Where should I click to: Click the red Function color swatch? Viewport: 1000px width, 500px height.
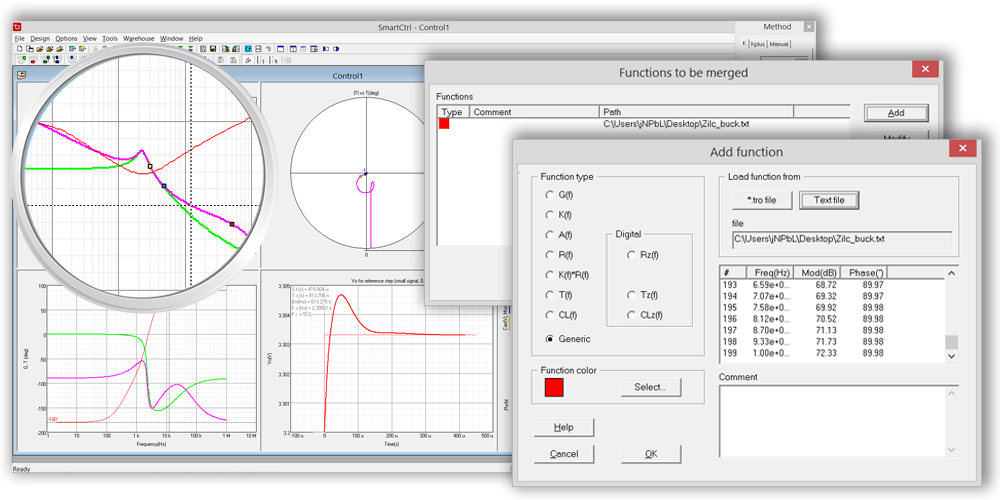coord(552,387)
